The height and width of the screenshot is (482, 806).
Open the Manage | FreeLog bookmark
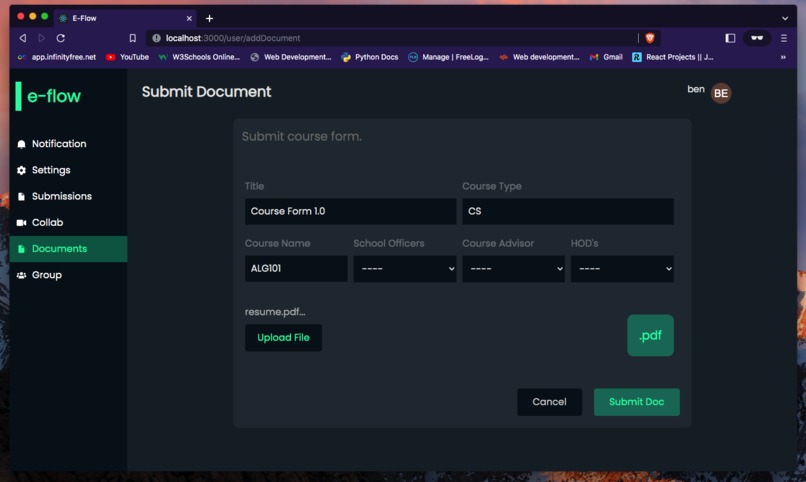tap(448, 57)
